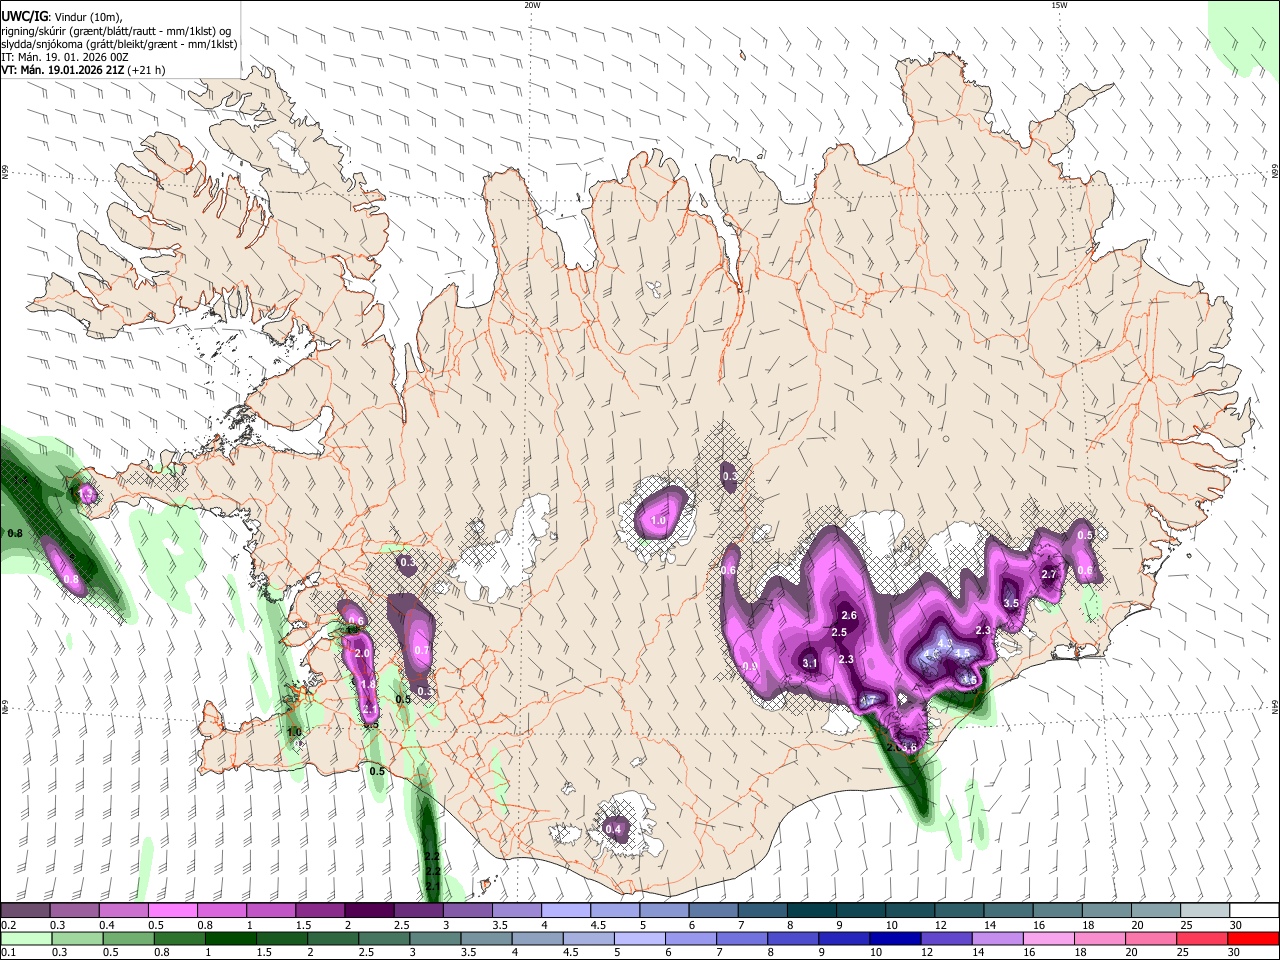The height and width of the screenshot is (960, 1280).
Task: Click the upper legend swatch labeled 0.2
Action: (x=25, y=910)
